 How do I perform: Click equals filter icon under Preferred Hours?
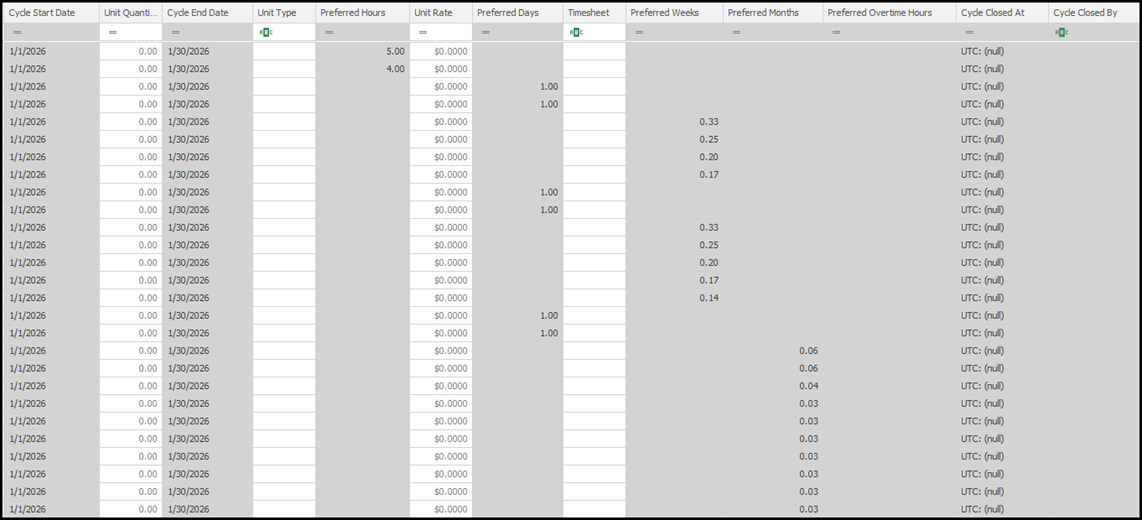327,33
